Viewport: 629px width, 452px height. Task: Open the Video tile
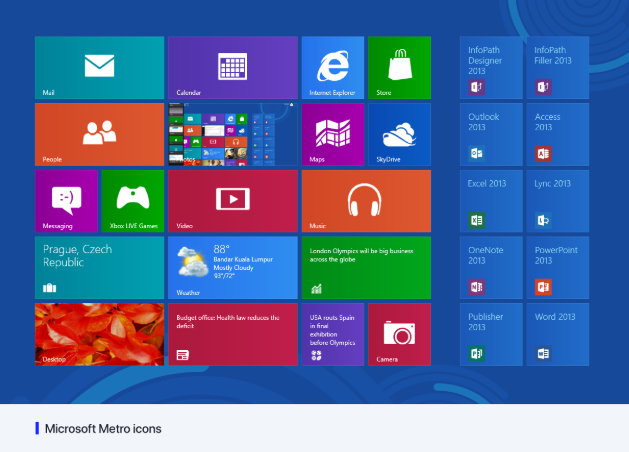pos(233,201)
